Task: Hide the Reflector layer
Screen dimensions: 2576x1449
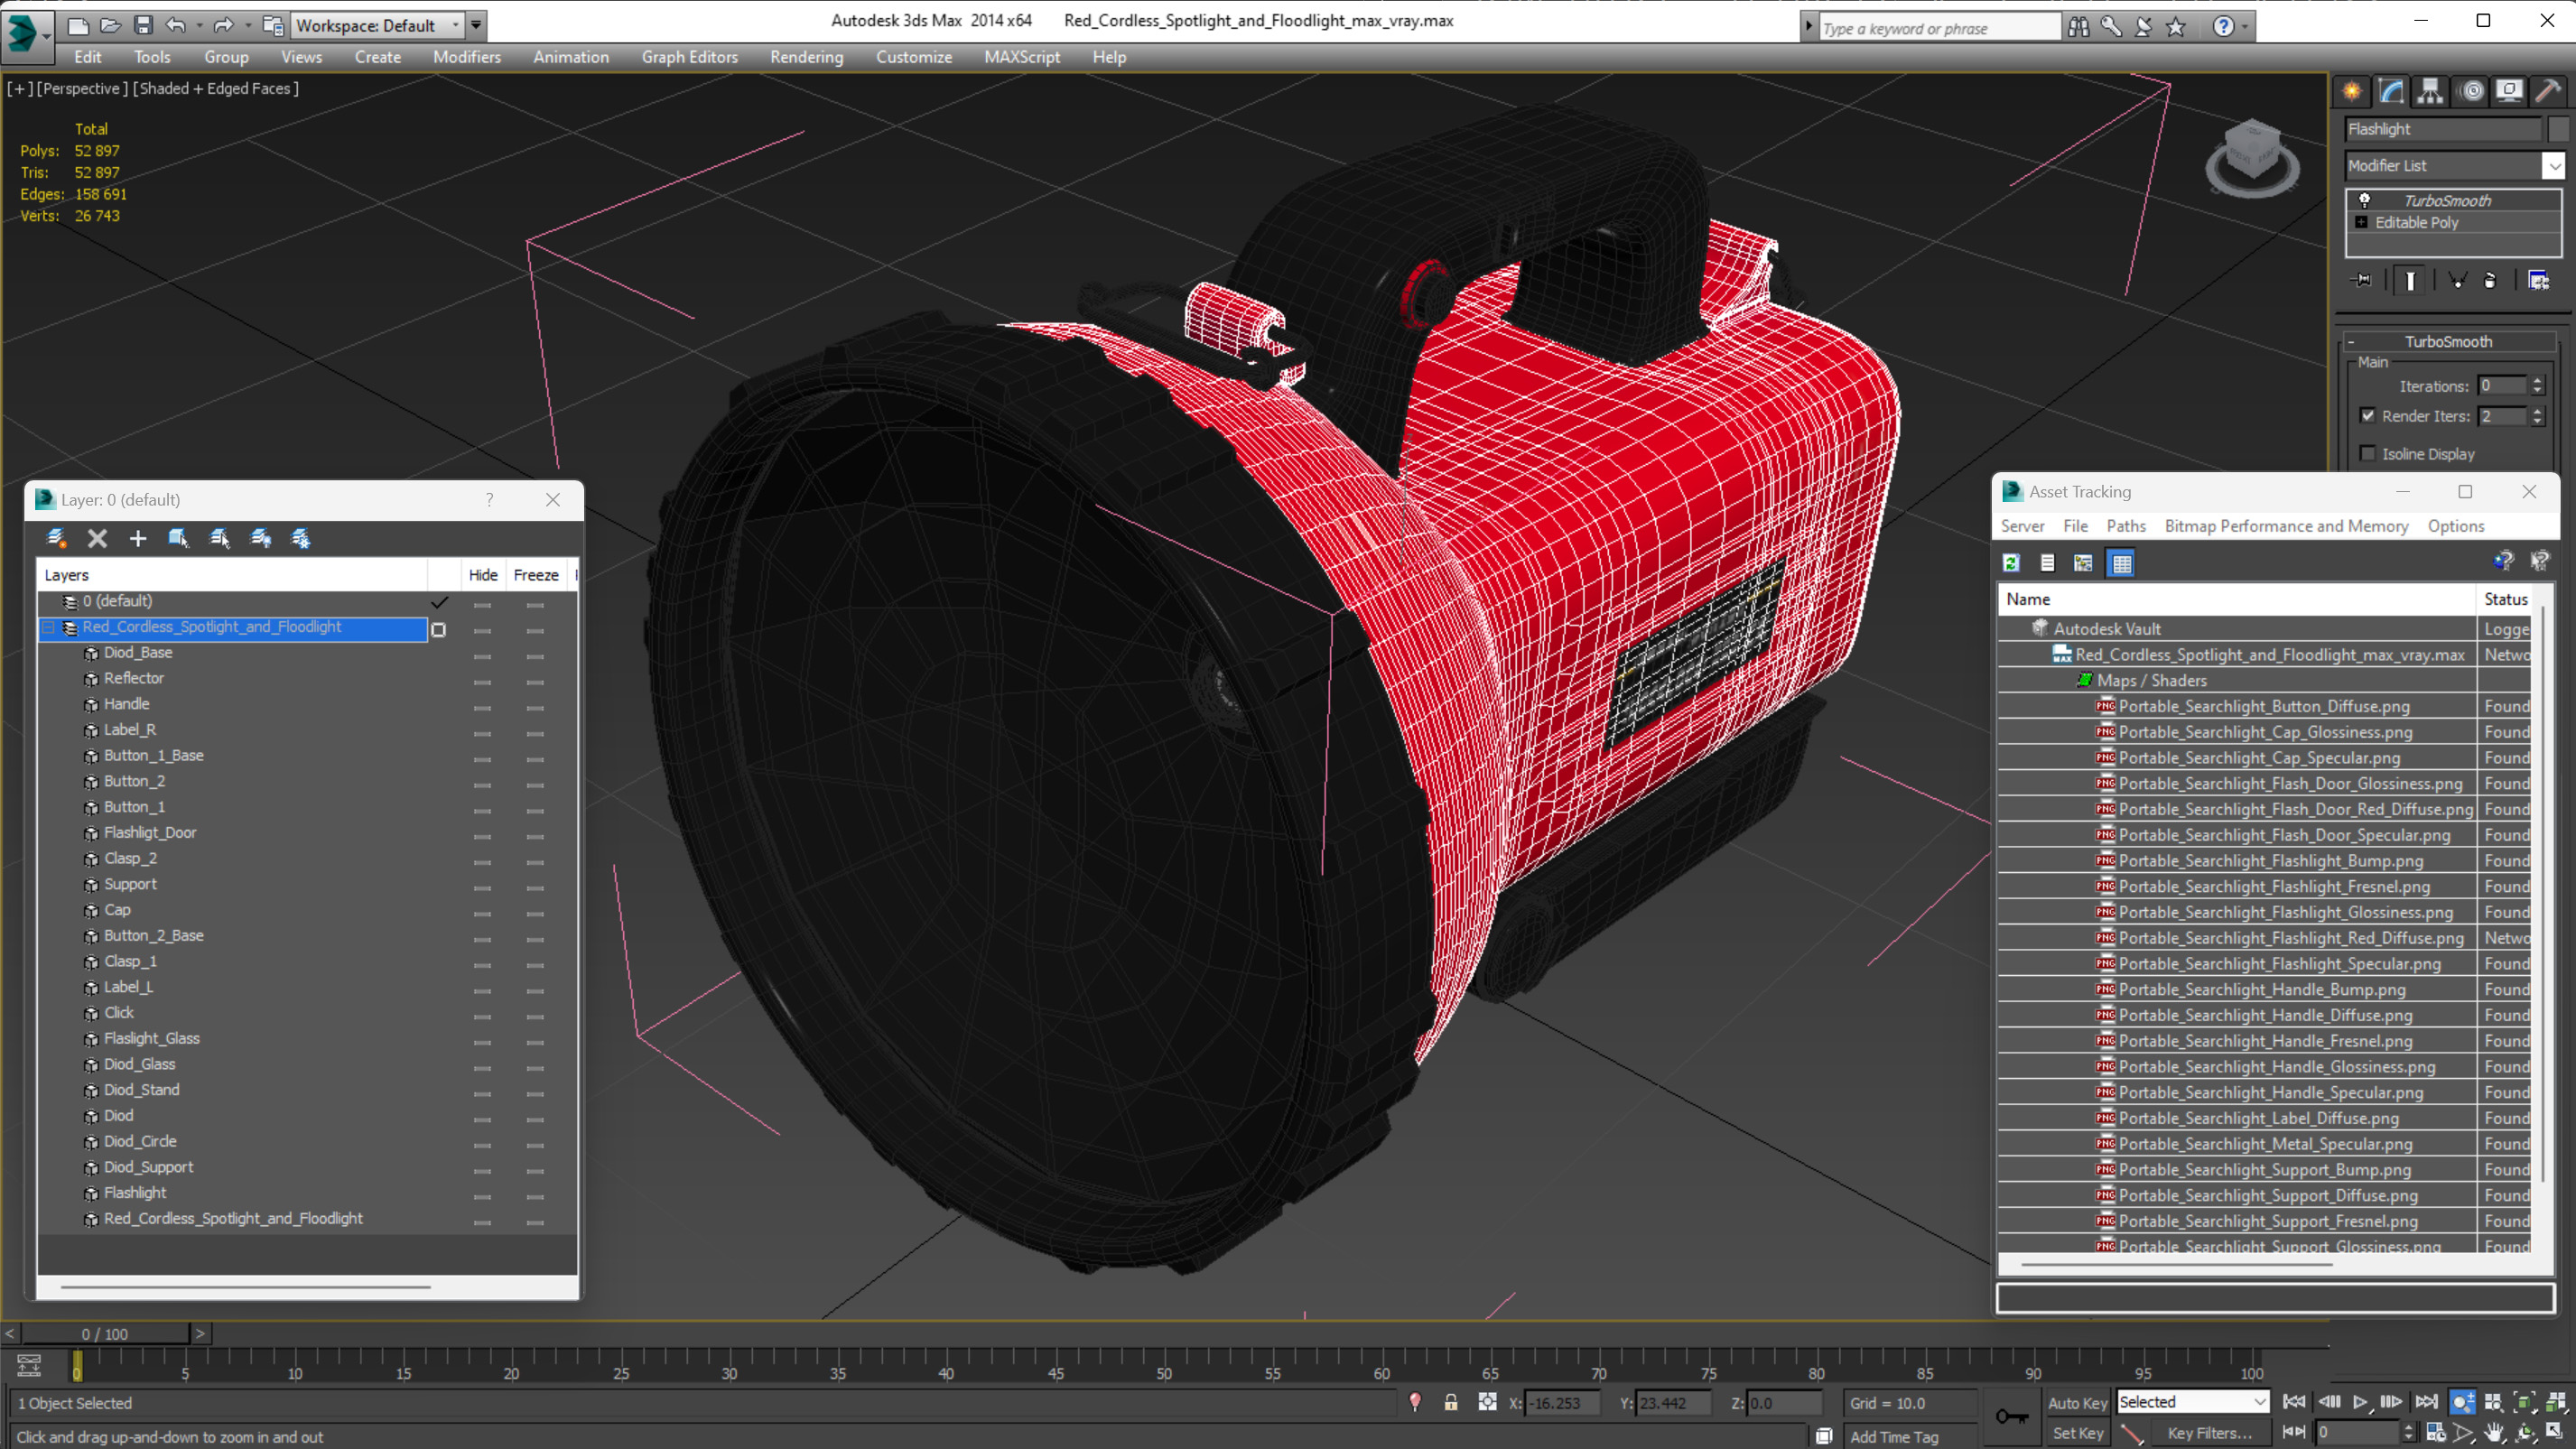Action: (481, 678)
